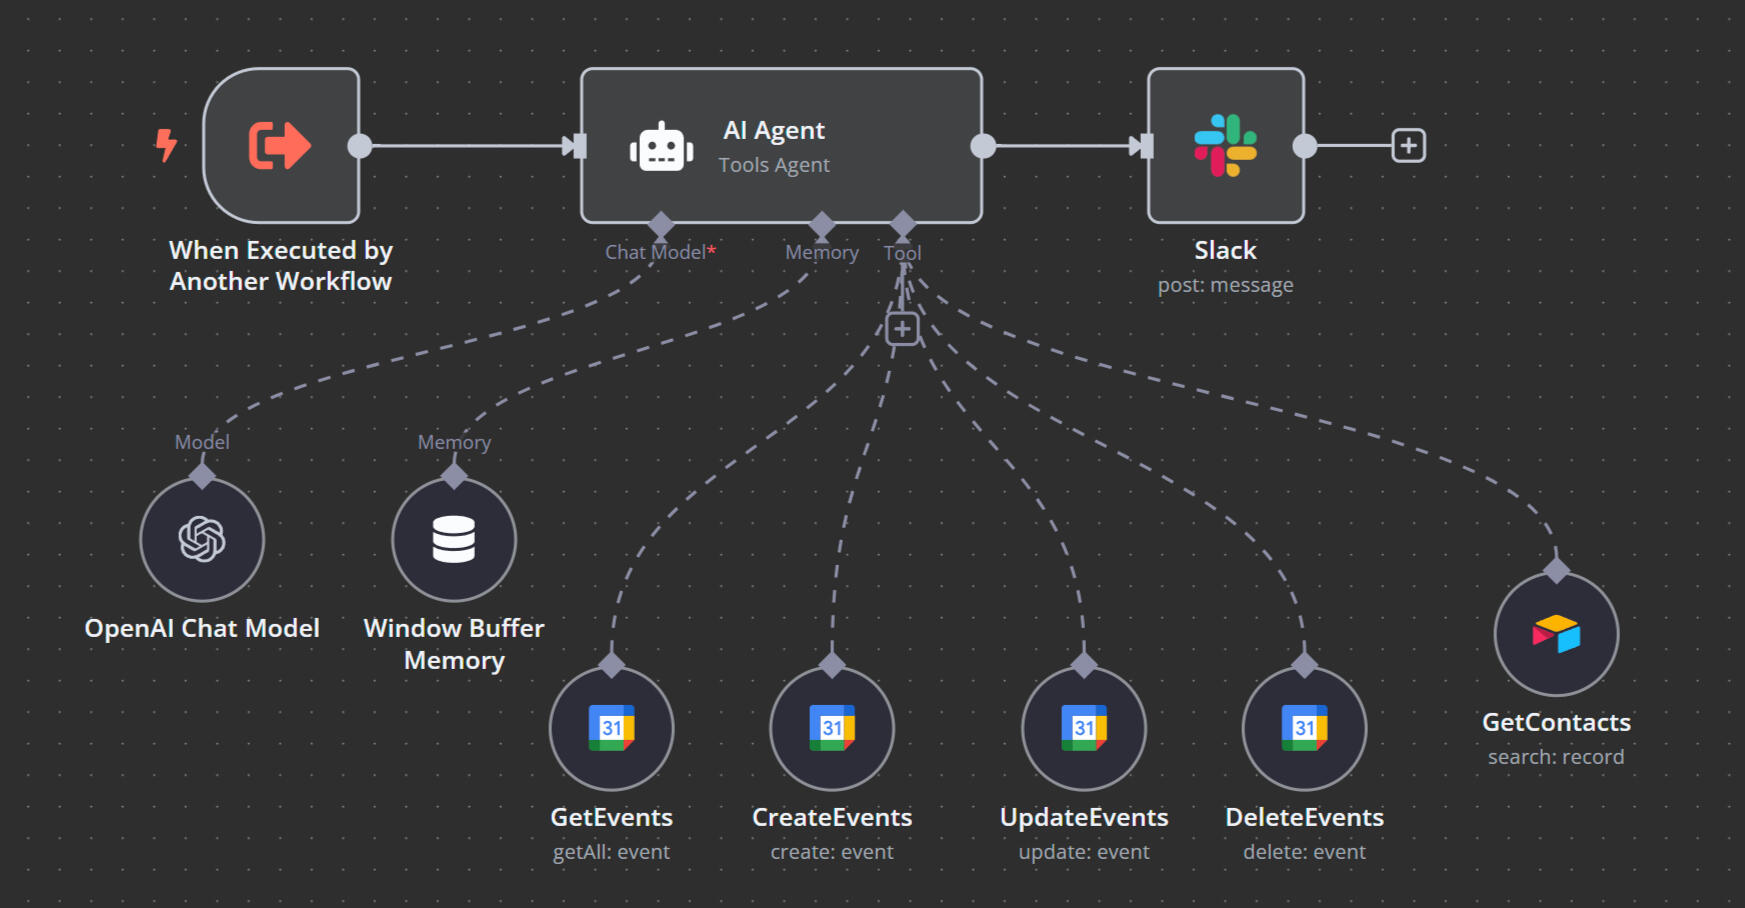Click the 'search: record' subtitle
Screen dimensions: 1745x908
[x=1556, y=757]
